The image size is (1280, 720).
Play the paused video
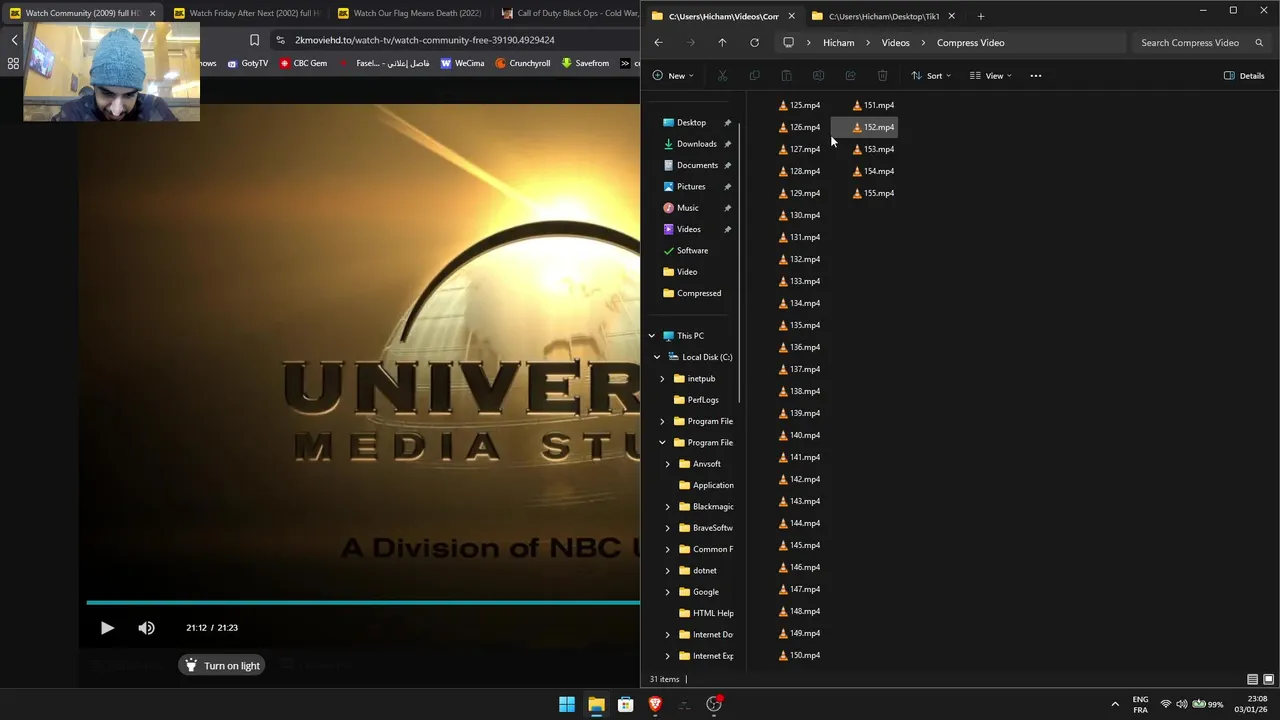point(107,628)
